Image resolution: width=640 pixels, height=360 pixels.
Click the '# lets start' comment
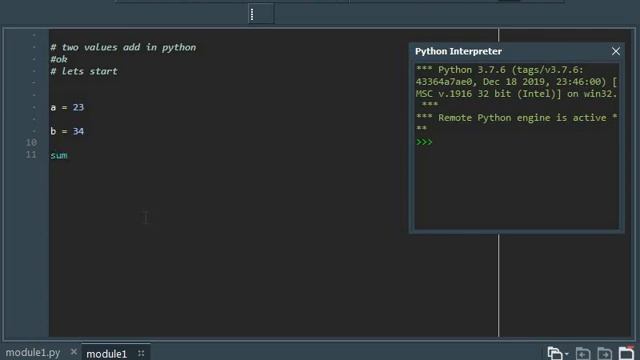[x=84, y=71]
